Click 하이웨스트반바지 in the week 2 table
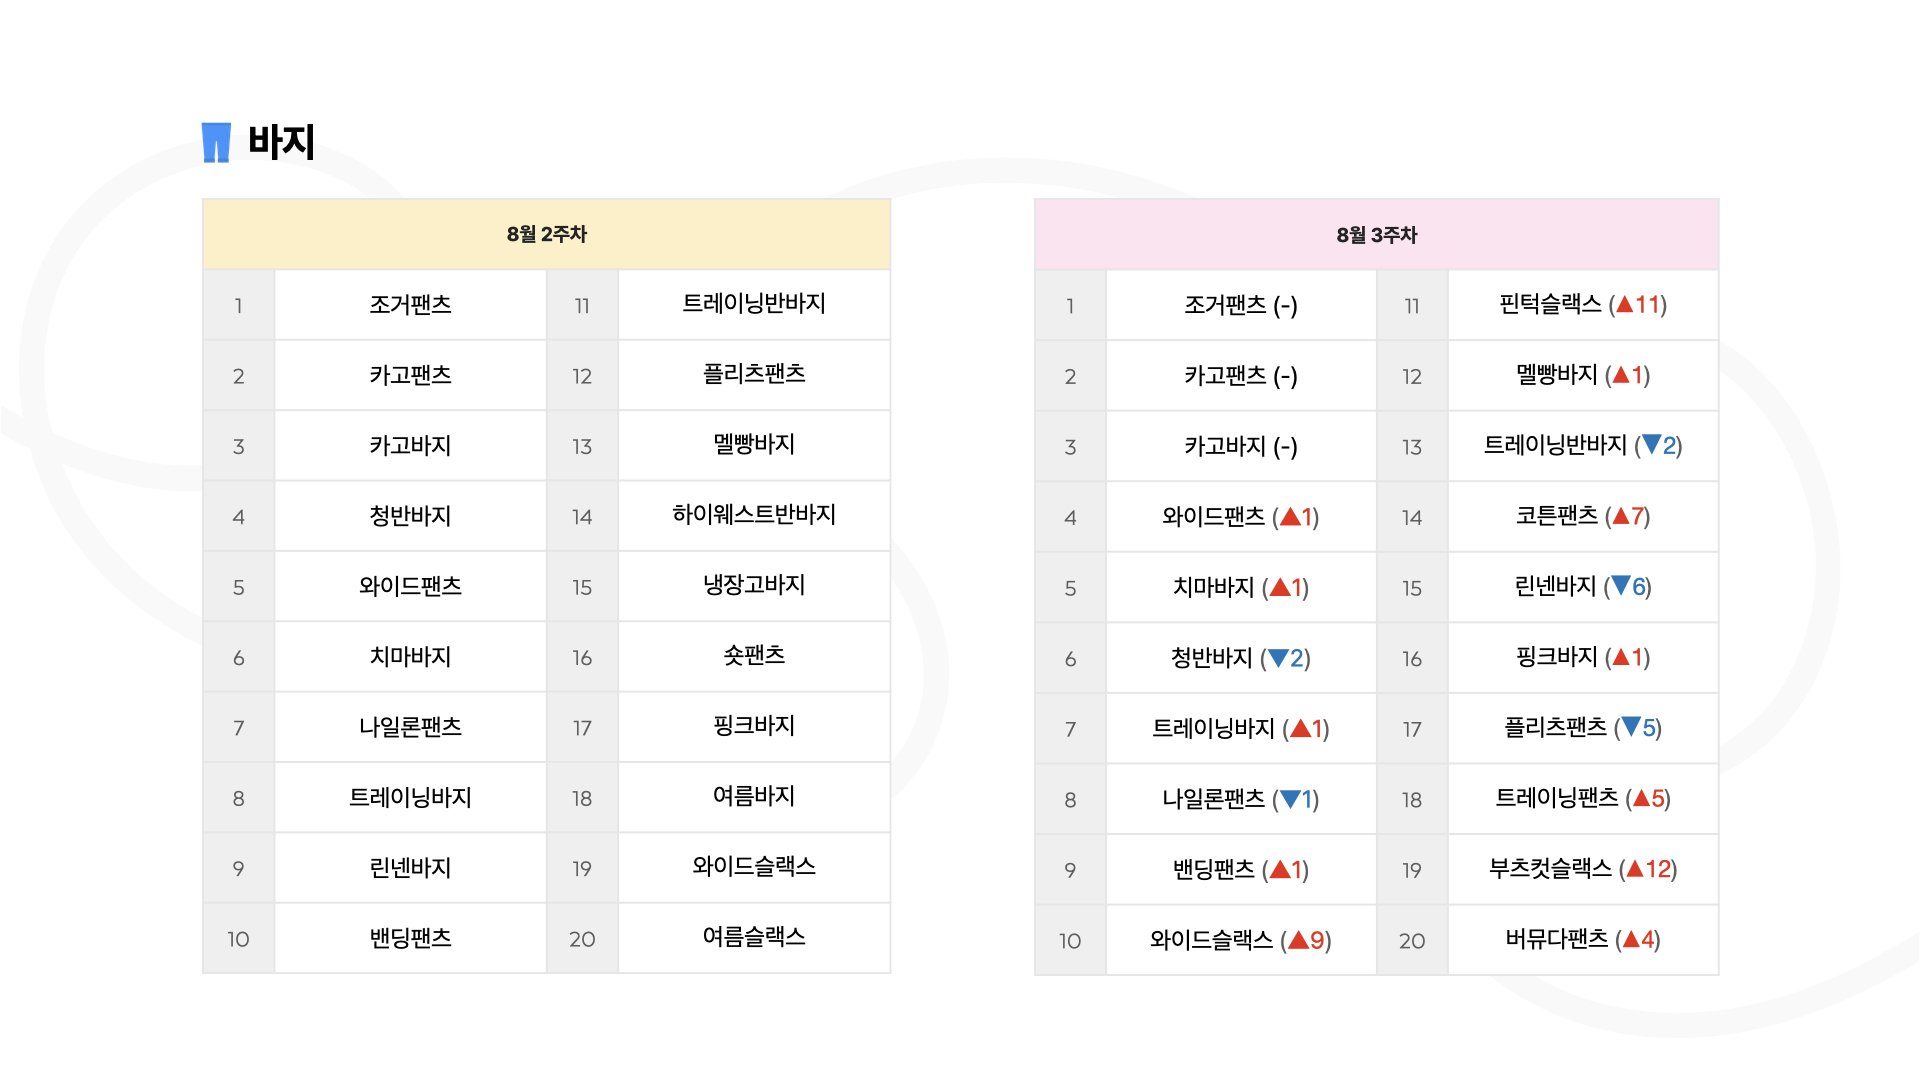 754,514
